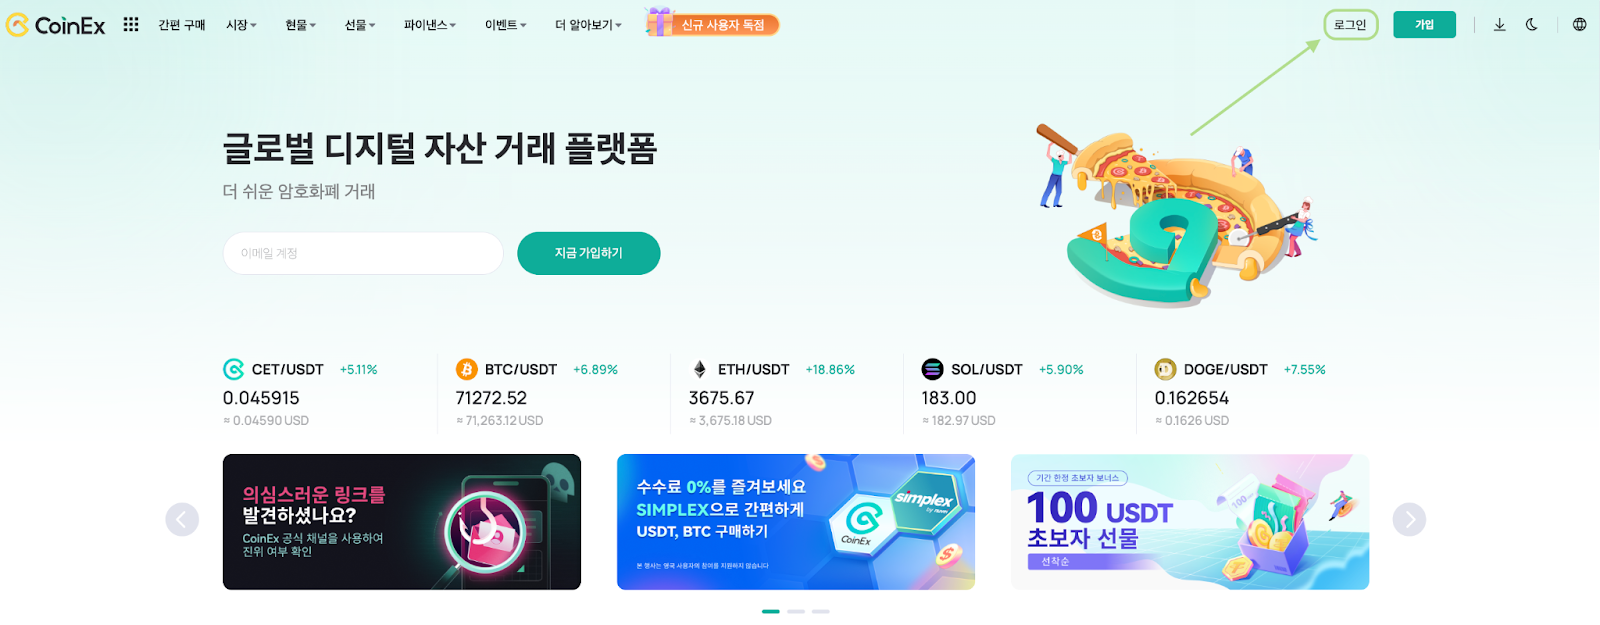Screen dimensions: 1600x625
Task: Open the 간편 구매 menu item
Action: (181, 25)
